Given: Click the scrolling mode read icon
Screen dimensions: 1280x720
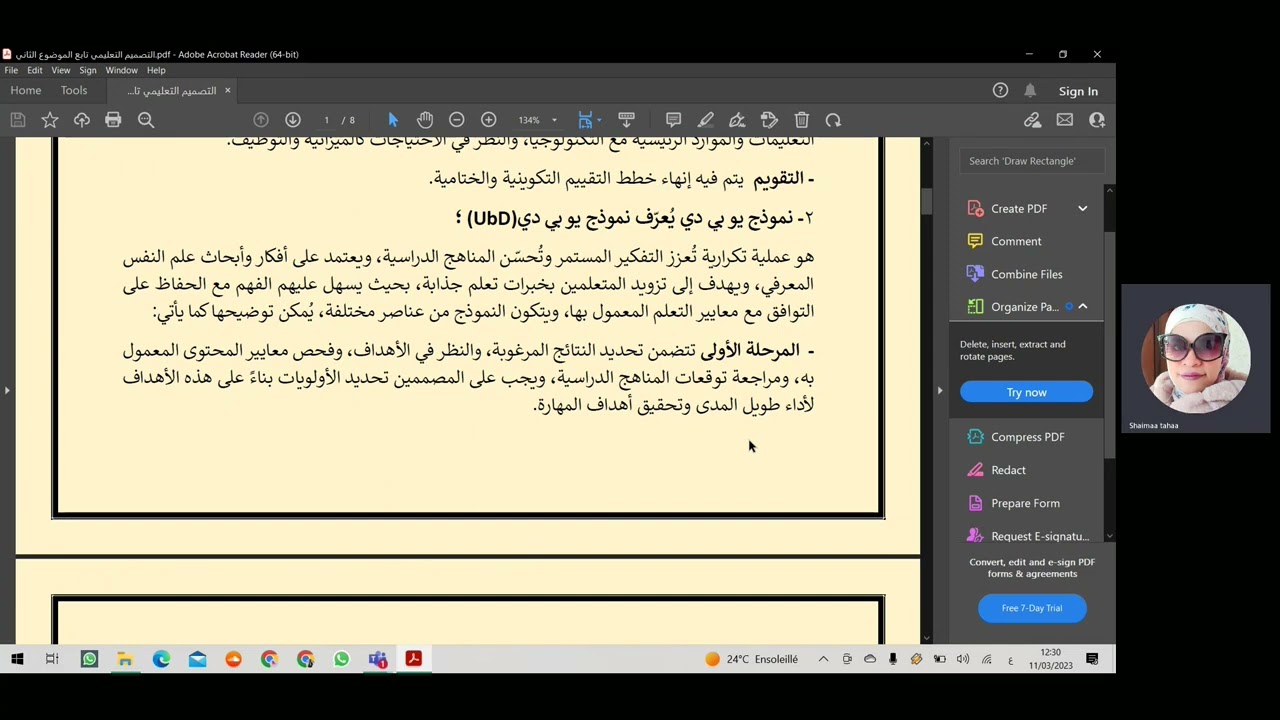Looking at the screenshot, I should coord(627,120).
